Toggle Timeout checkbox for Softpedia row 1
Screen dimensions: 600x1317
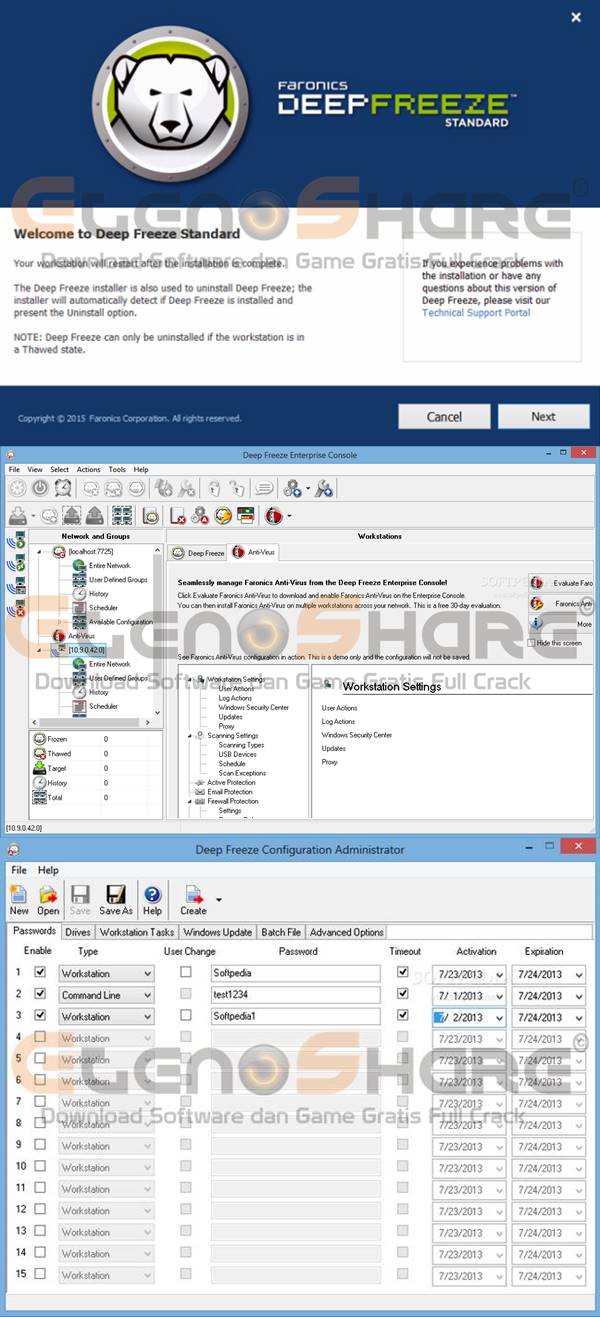coord(403,971)
